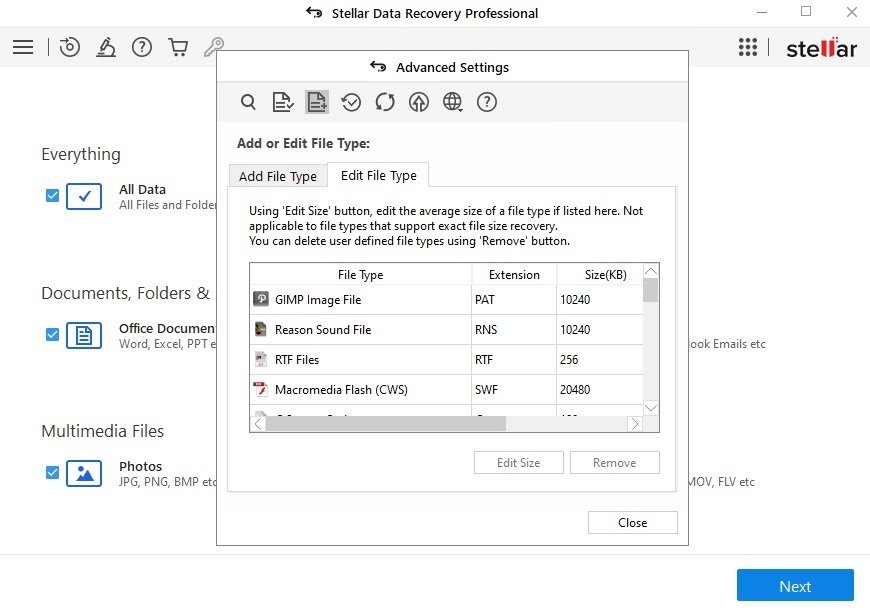Click the RNS extension cell
Image resolution: width=870 pixels, height=612 pixels.
tap(514, 330)
